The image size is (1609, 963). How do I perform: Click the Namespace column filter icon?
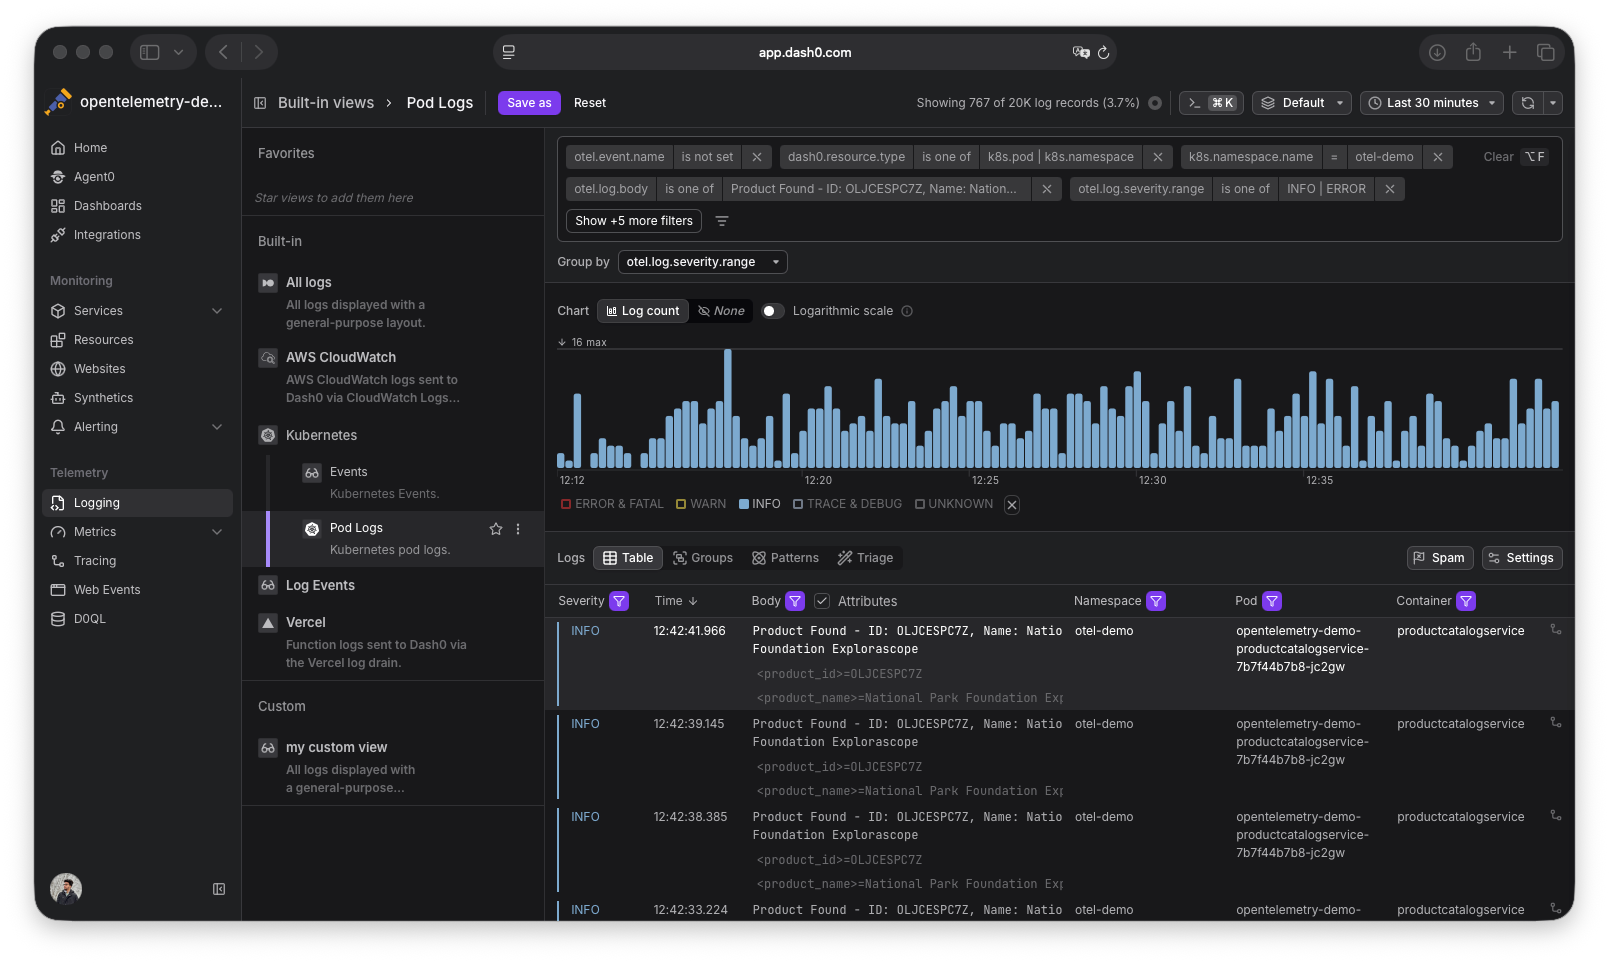1155,601
